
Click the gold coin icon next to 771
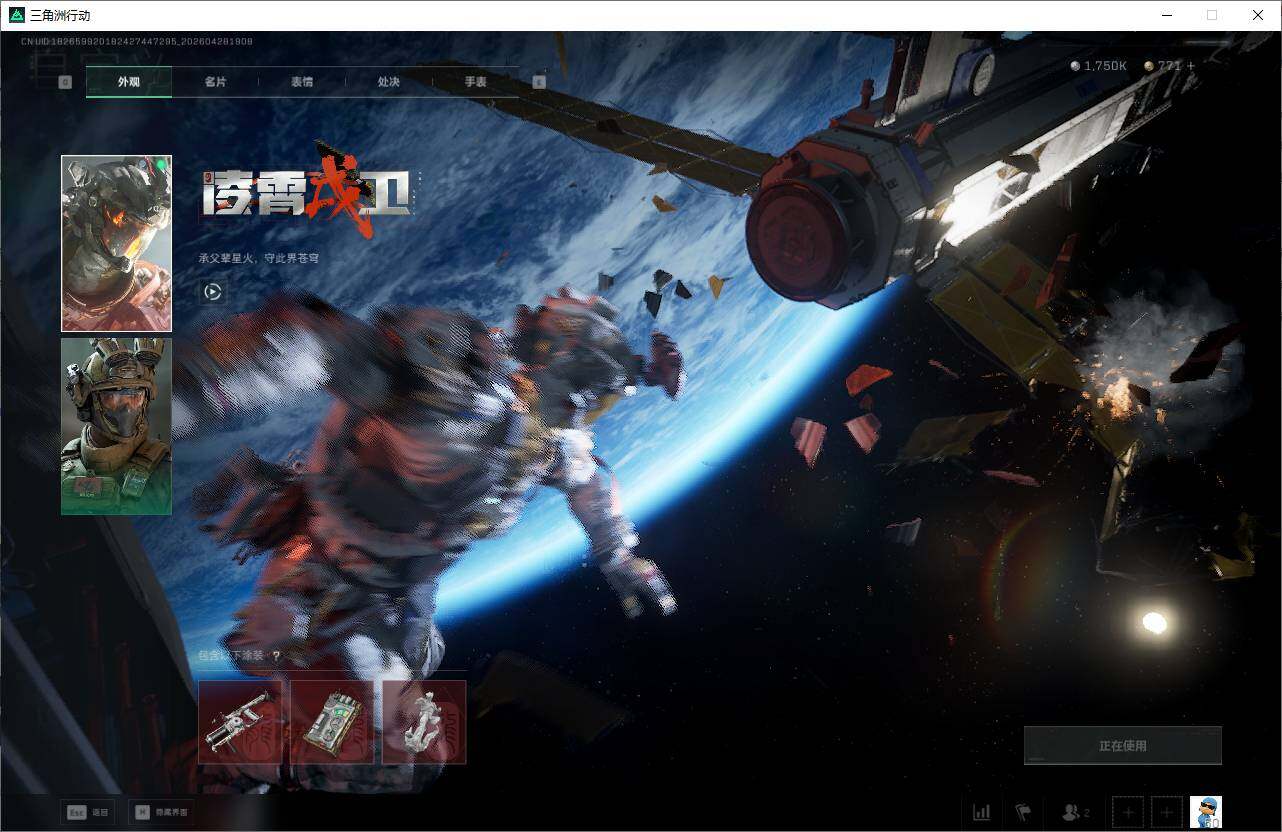[1148, 66]
